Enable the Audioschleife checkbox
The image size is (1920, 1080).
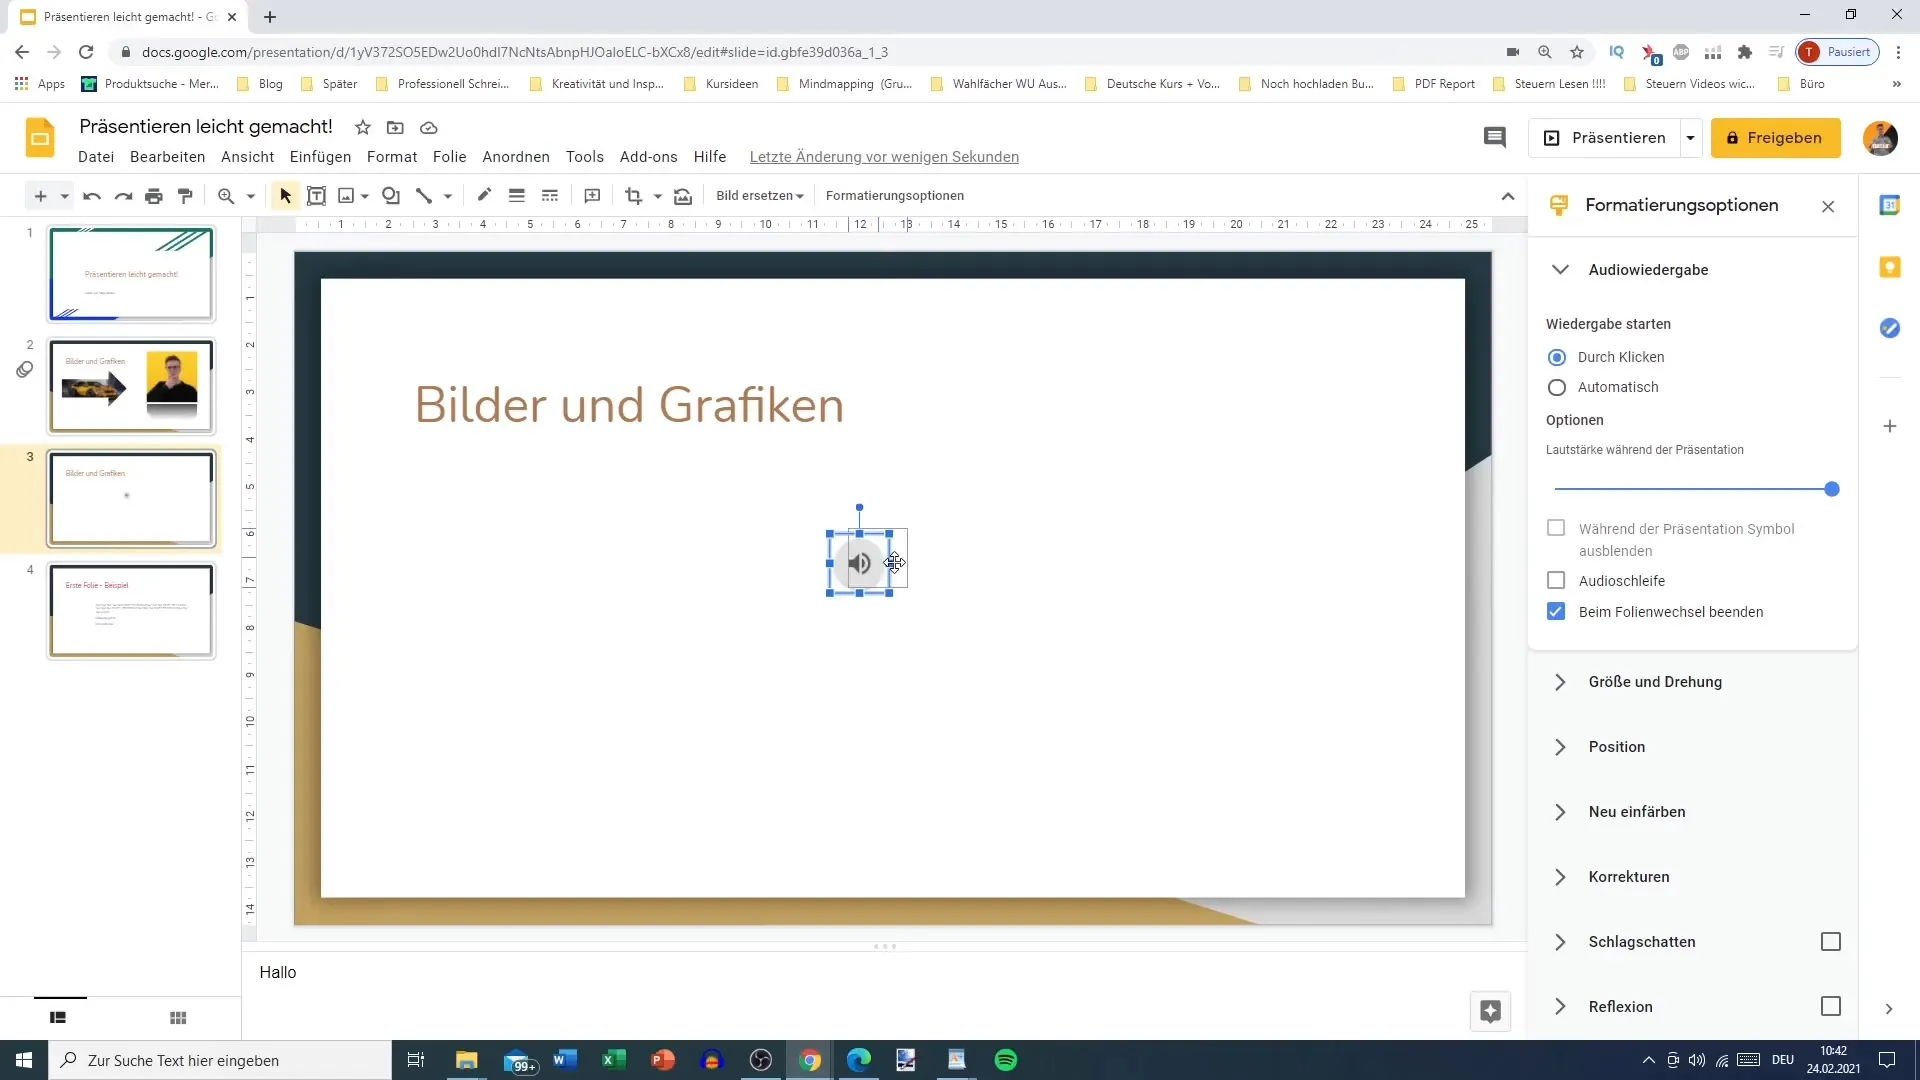[1556, 581]
